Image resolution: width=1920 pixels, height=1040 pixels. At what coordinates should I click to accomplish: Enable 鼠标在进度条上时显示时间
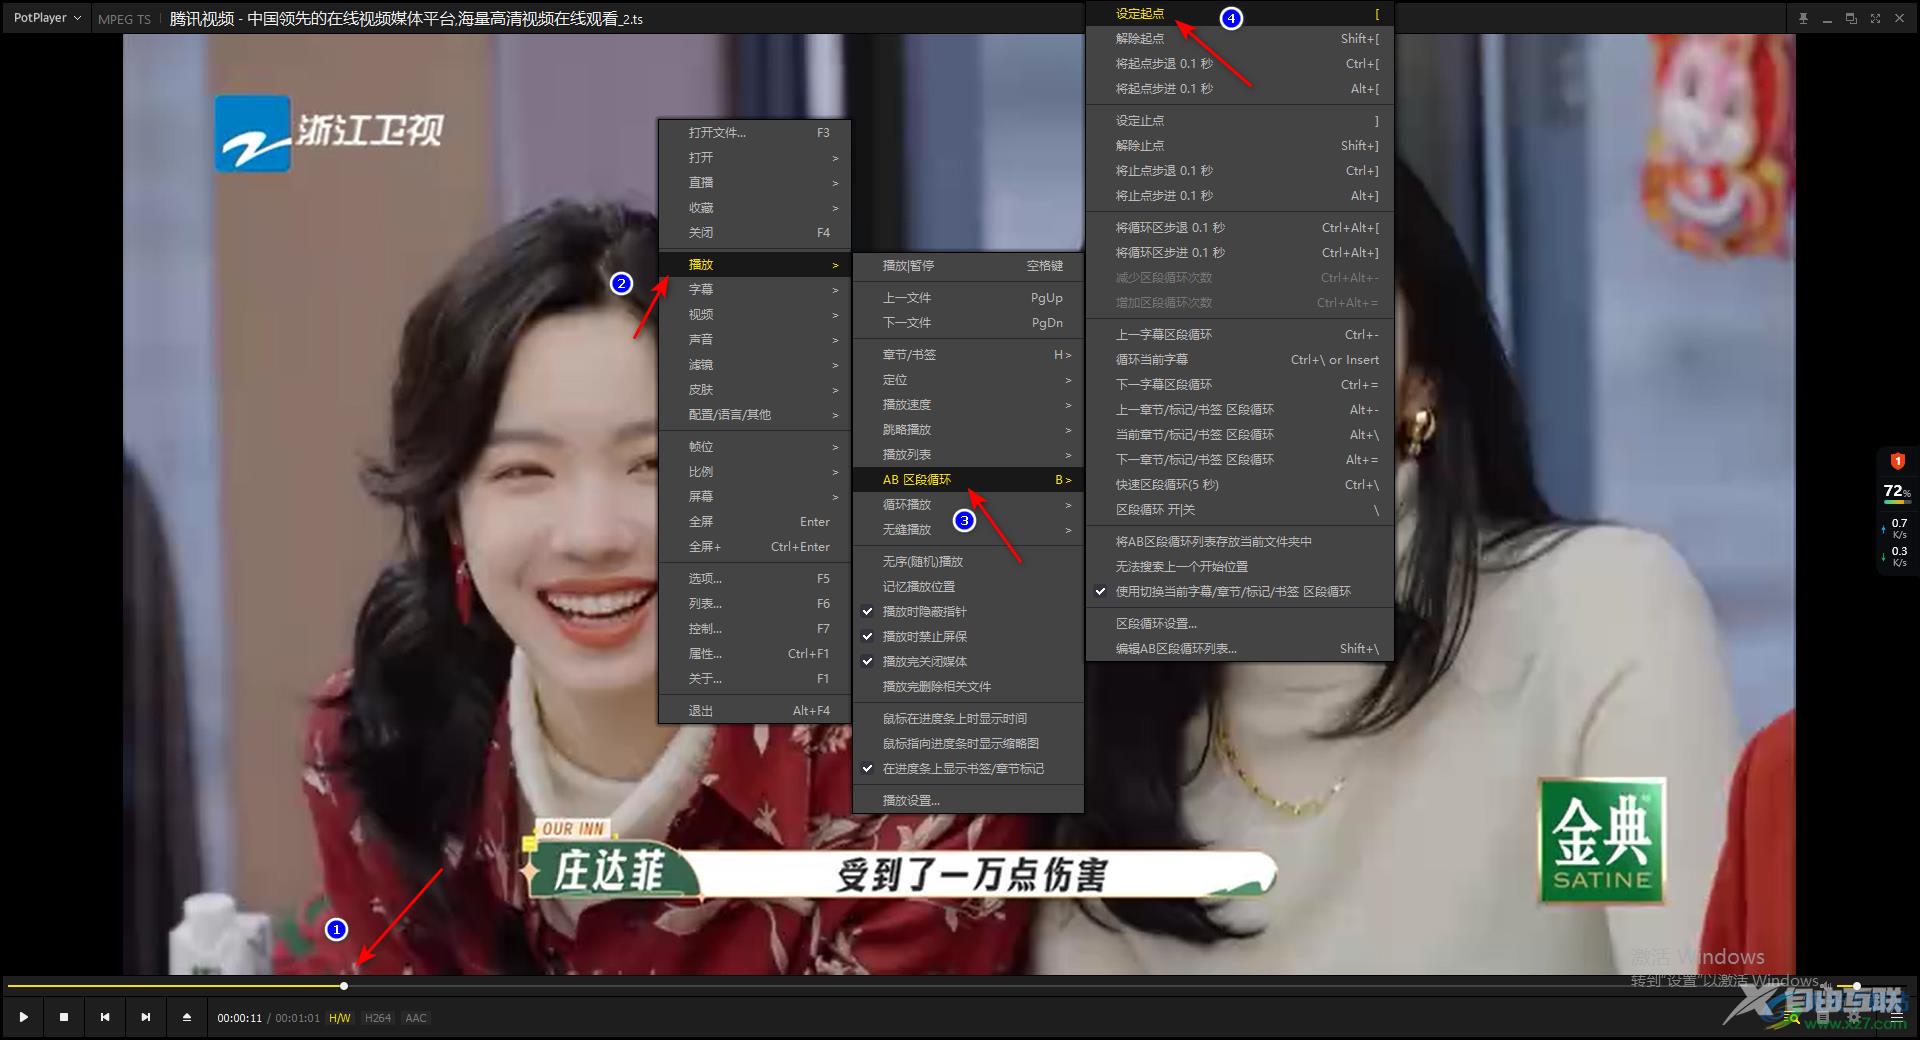point(968,718)
